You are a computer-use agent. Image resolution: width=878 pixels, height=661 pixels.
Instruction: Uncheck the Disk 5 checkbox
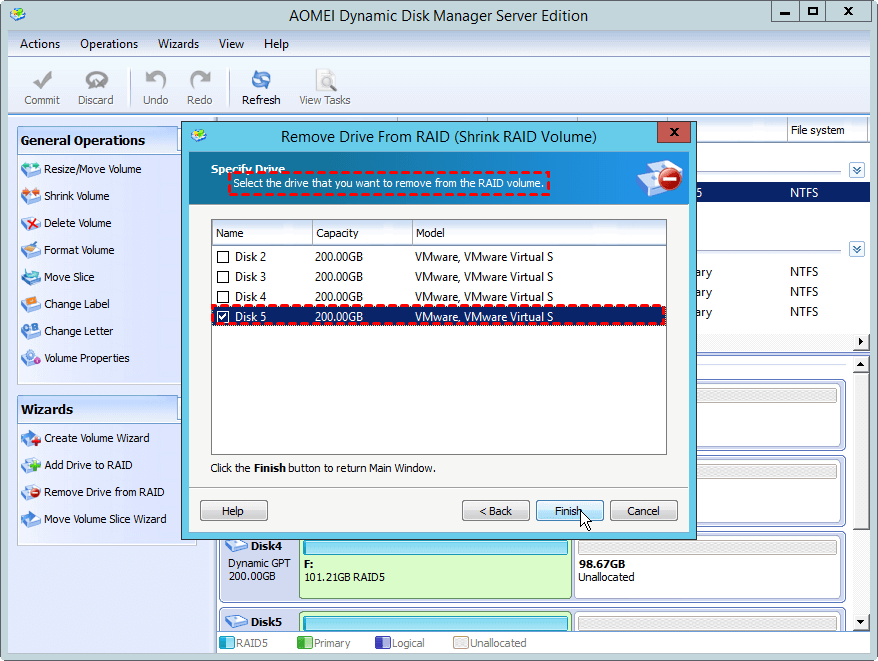[223, 317]
